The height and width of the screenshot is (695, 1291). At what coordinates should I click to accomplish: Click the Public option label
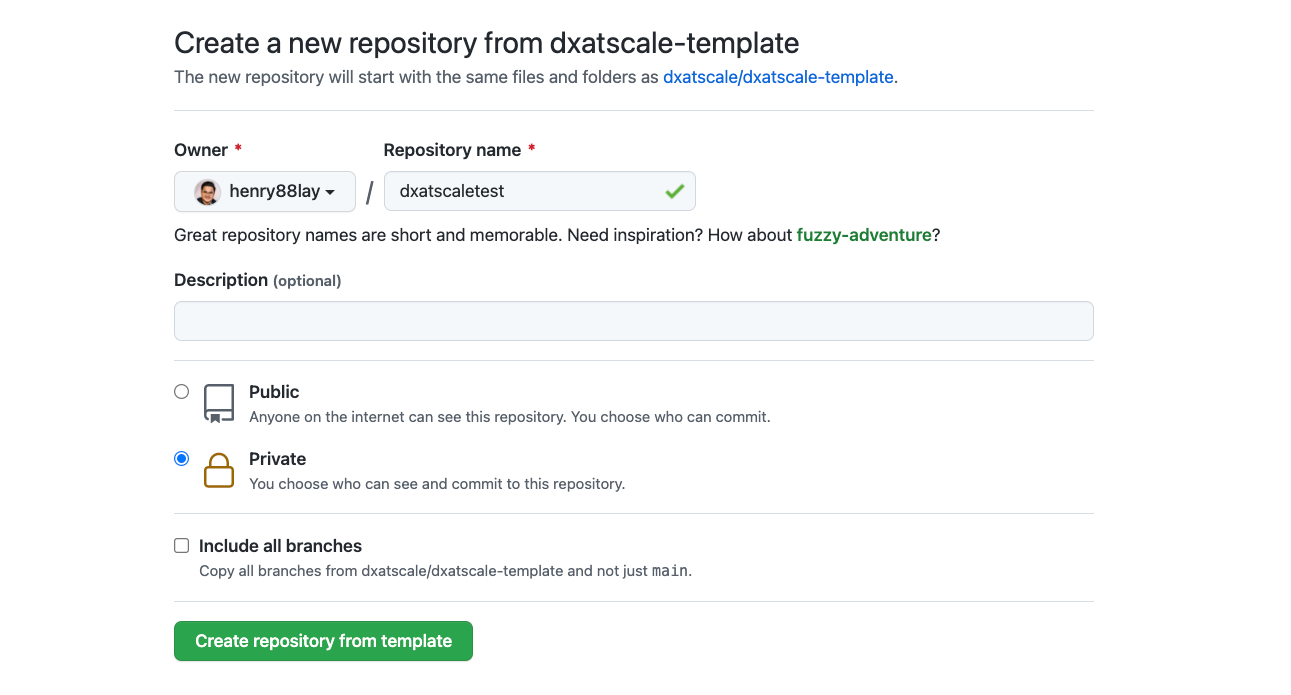tap(274, 392)
